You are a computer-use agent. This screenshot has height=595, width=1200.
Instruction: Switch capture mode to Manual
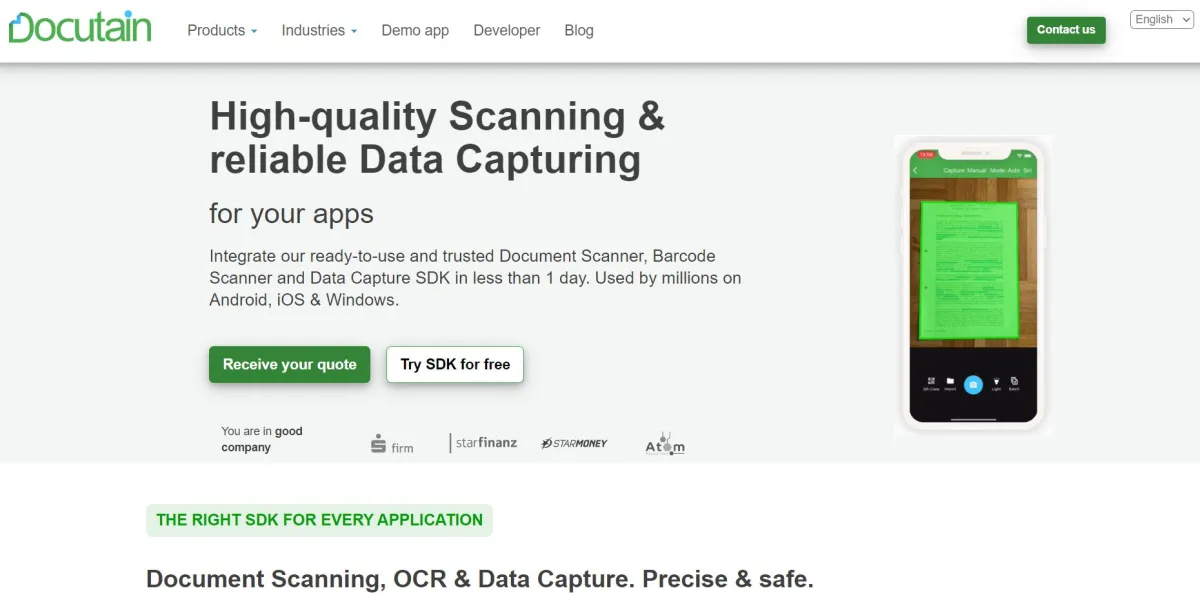976,170
